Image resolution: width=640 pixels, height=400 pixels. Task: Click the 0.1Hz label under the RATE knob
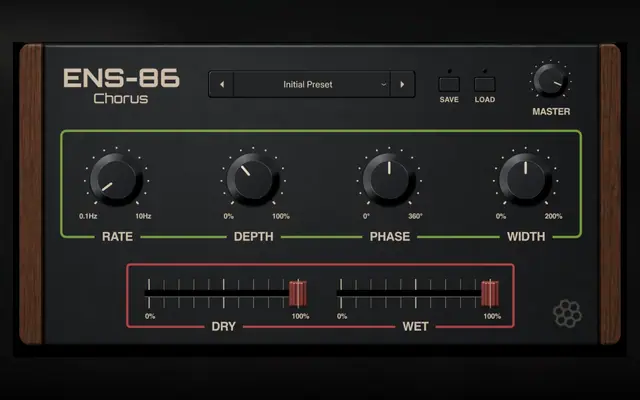tap(88, 216)
